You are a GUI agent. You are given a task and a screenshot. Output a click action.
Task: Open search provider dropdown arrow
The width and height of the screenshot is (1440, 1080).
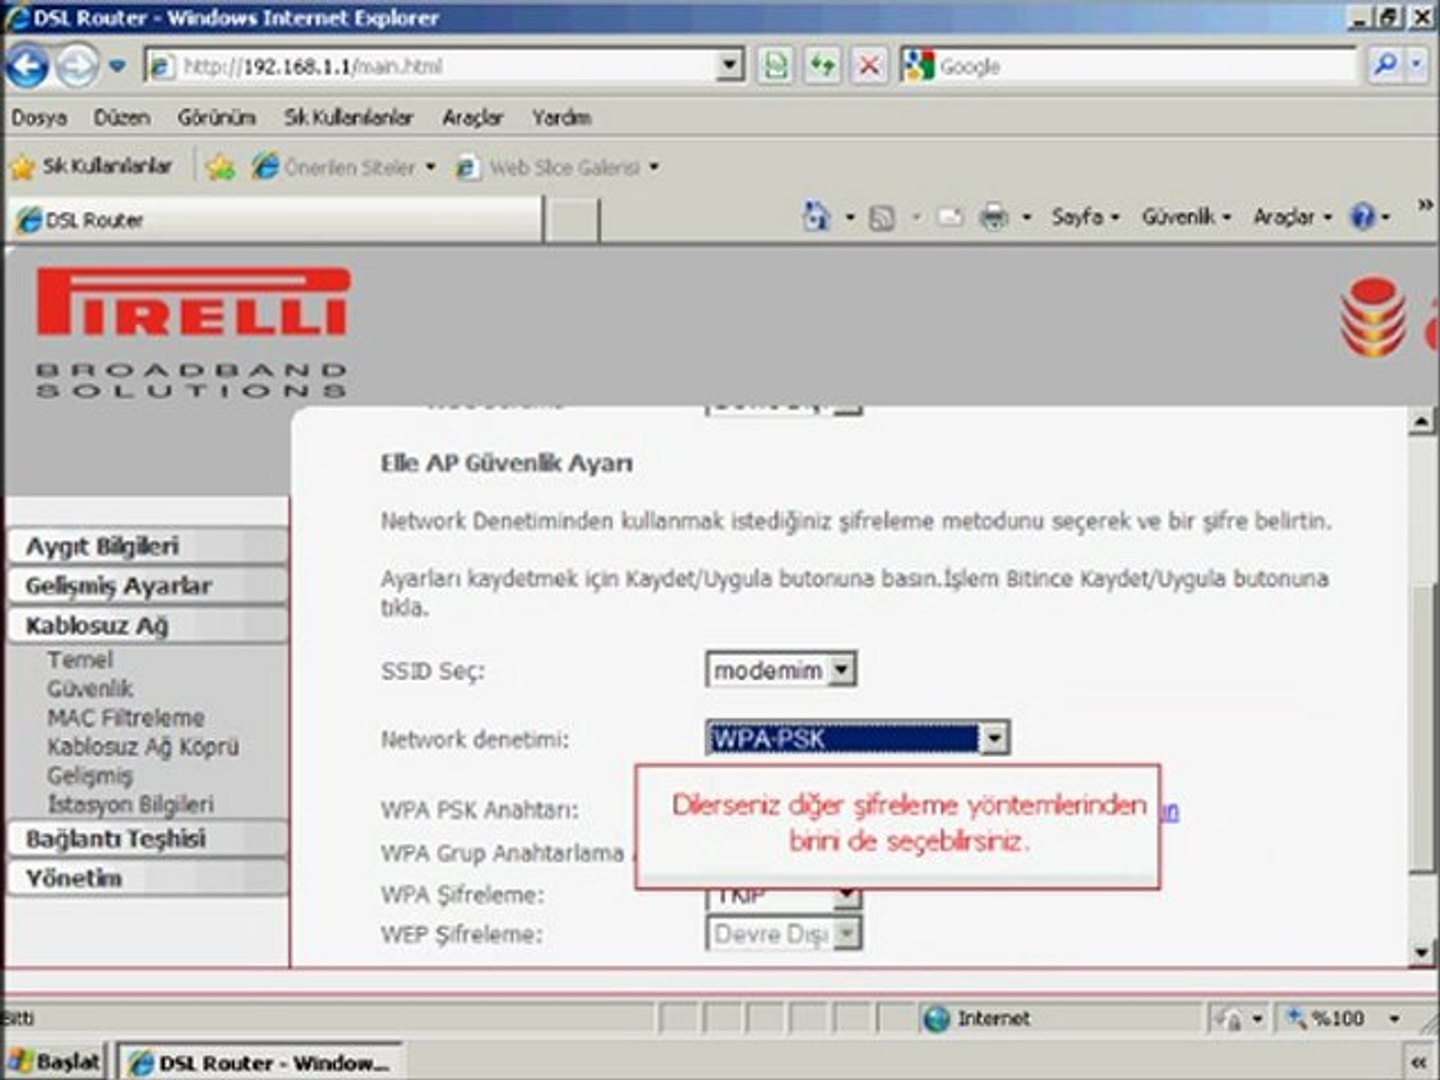(x=1415, y=67)
